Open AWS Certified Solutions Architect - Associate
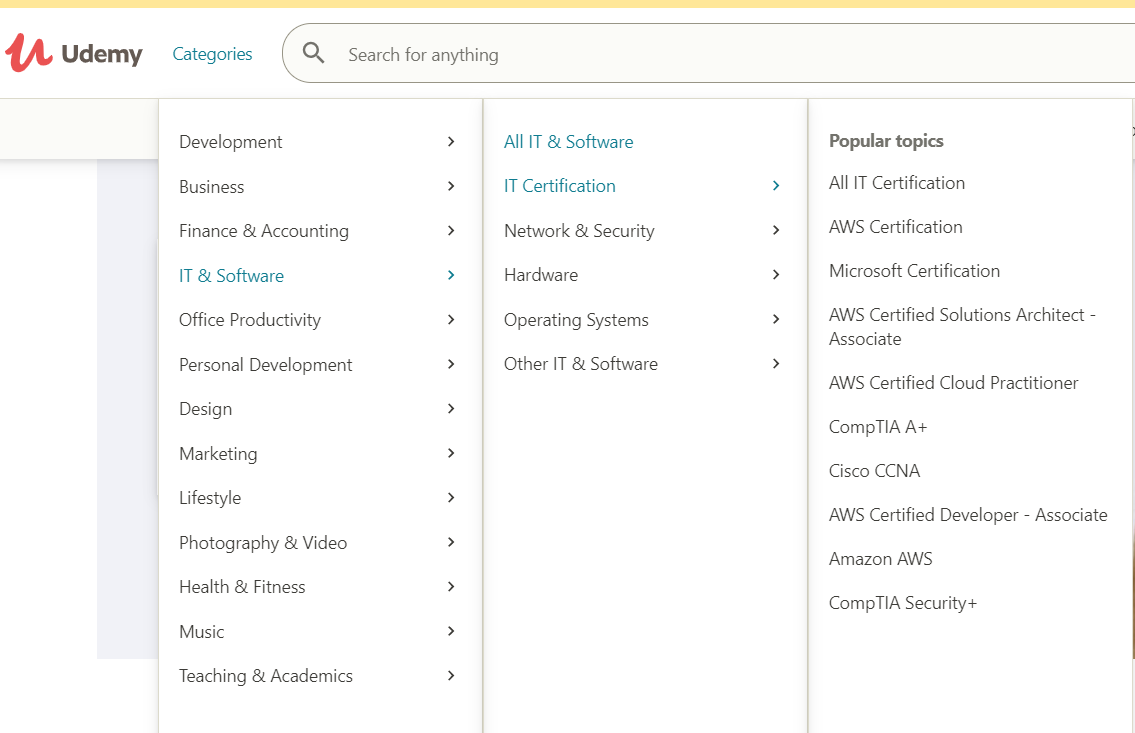The image size is (1135, 733). (x=962, y=327)
